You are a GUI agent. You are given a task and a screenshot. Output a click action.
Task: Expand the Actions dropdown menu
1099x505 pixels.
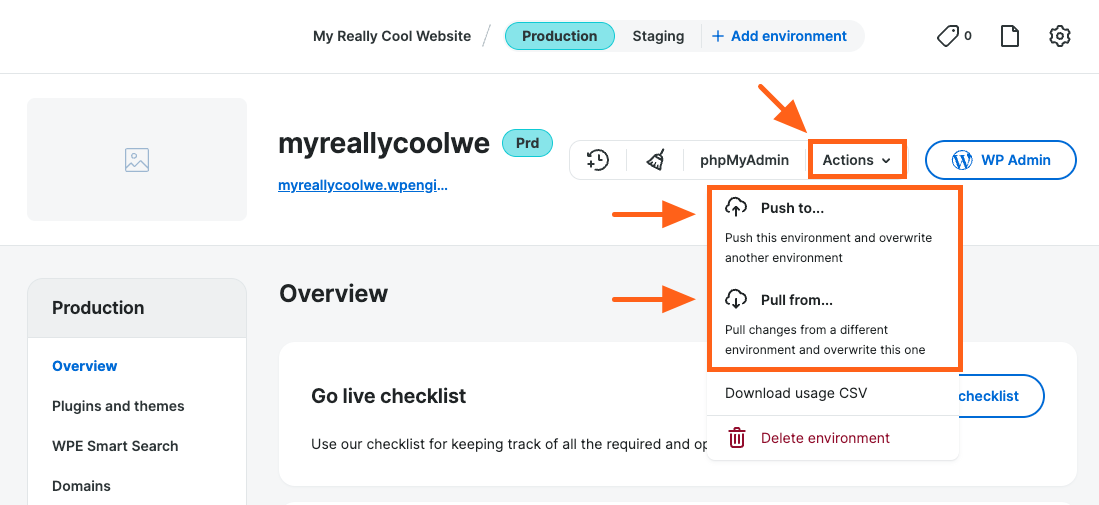(857, 160)
